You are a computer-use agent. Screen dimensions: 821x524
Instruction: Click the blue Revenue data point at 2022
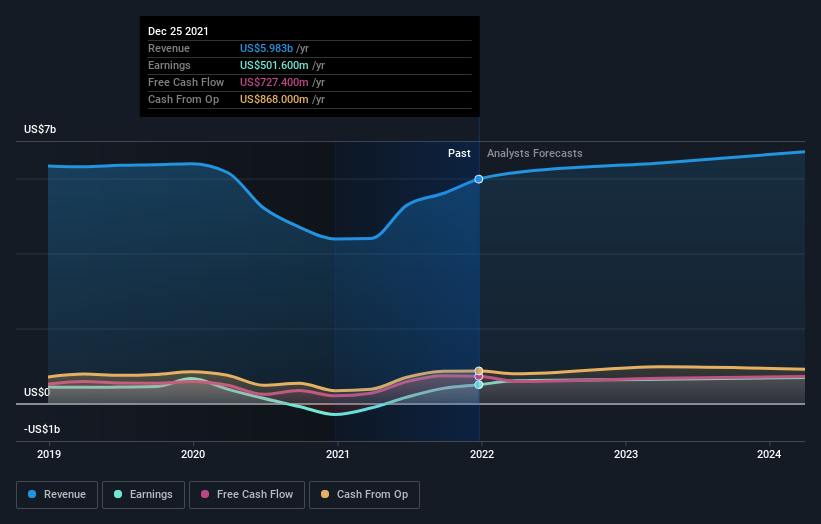tap(479, 179)
